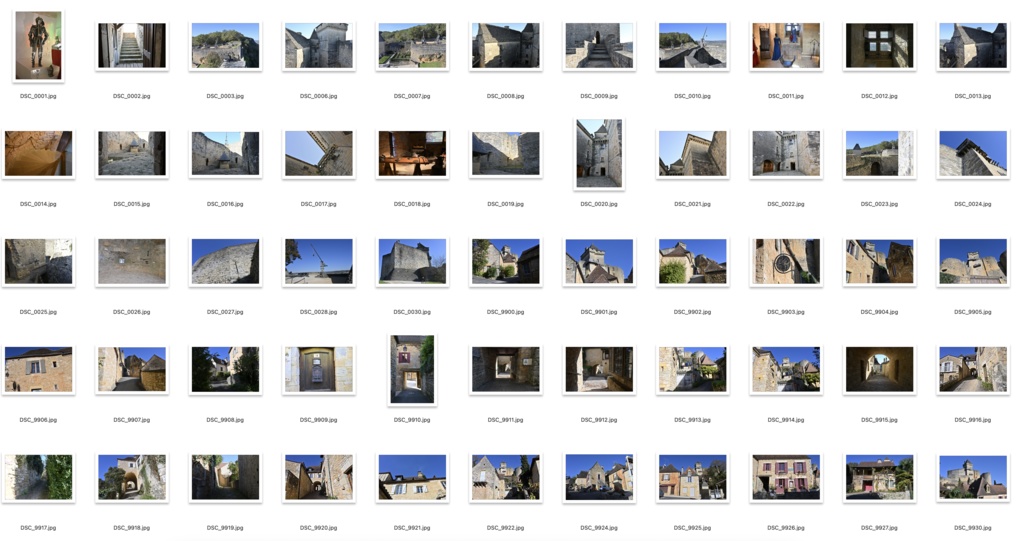This screenshot has height=541, width=1024.
Task: Select thumbnail of DSC_0014.jpg
Action: 39,154
